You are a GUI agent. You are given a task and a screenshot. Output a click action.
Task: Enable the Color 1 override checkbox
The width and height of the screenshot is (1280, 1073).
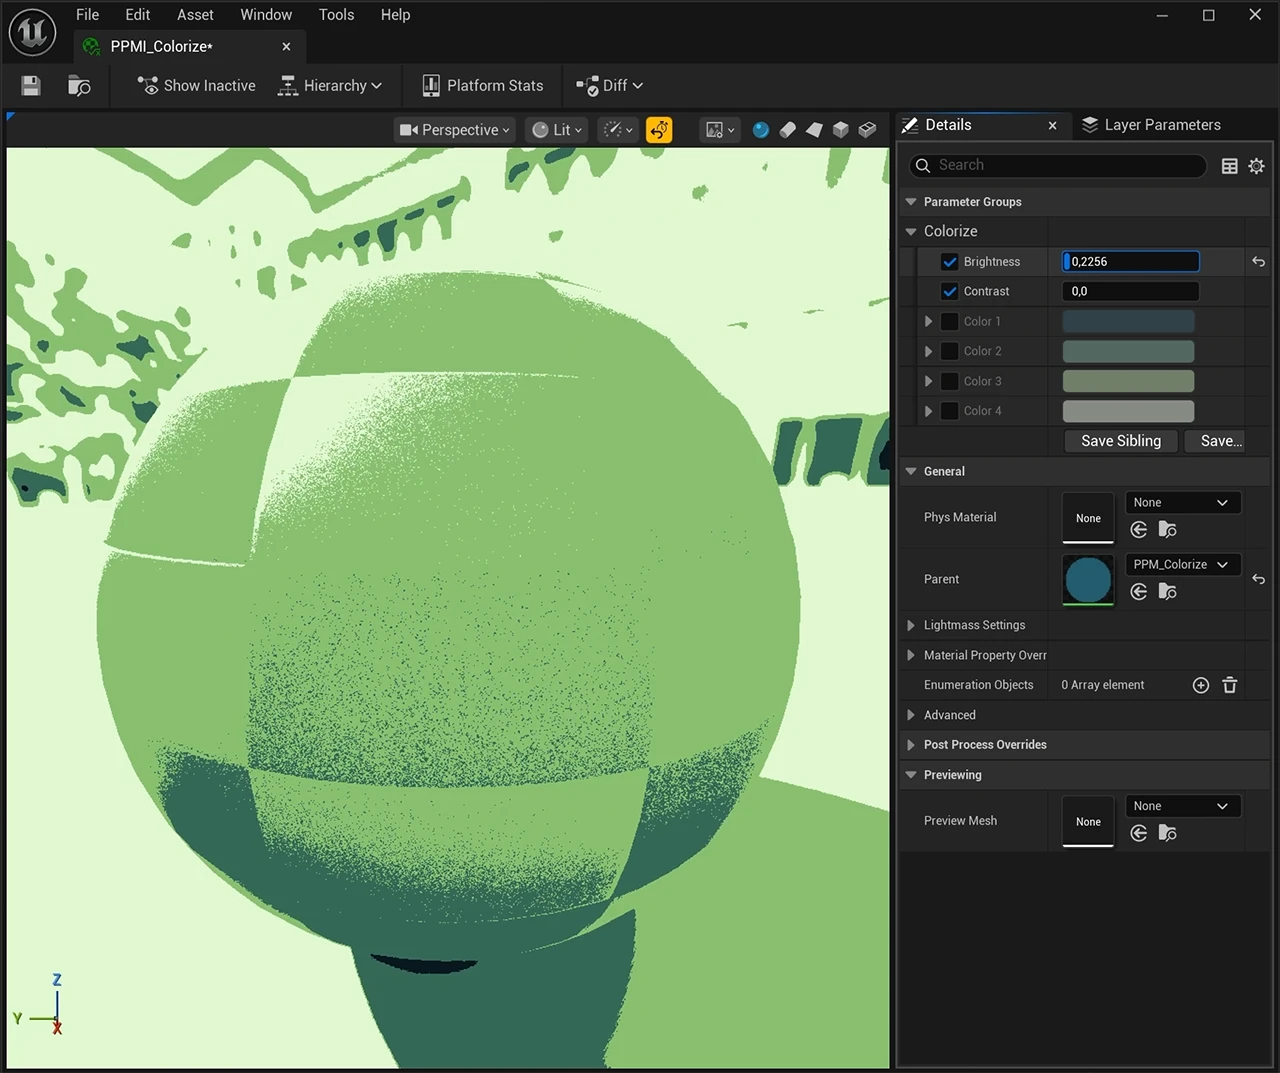pos(950,322)
